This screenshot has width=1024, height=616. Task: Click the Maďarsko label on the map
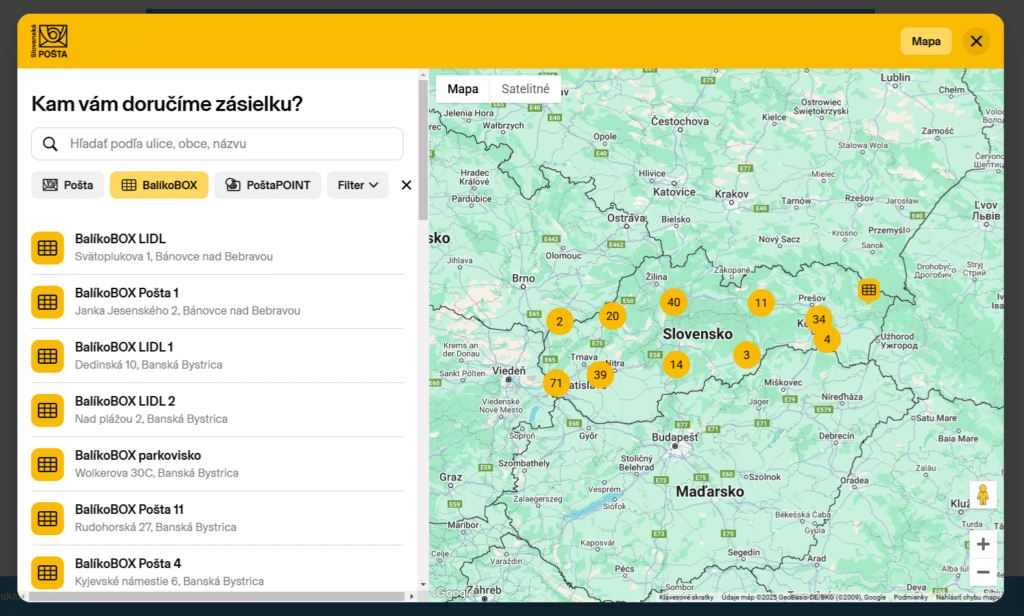pyautogui.click(x=710, y=491)
